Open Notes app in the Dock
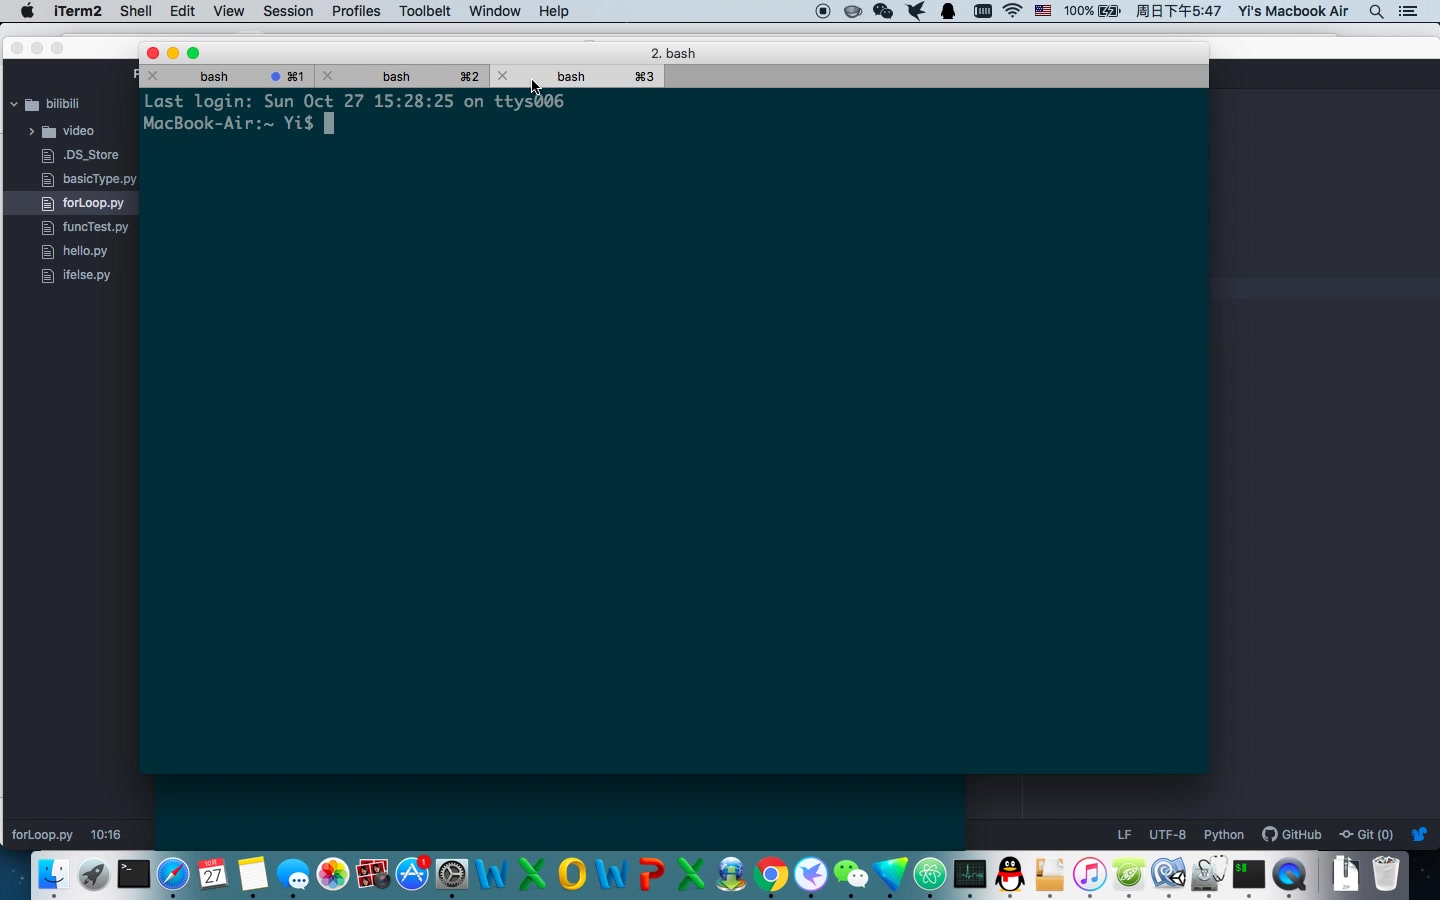Image resolution: width=1440 pixels, height=900 pixels. 253,875
